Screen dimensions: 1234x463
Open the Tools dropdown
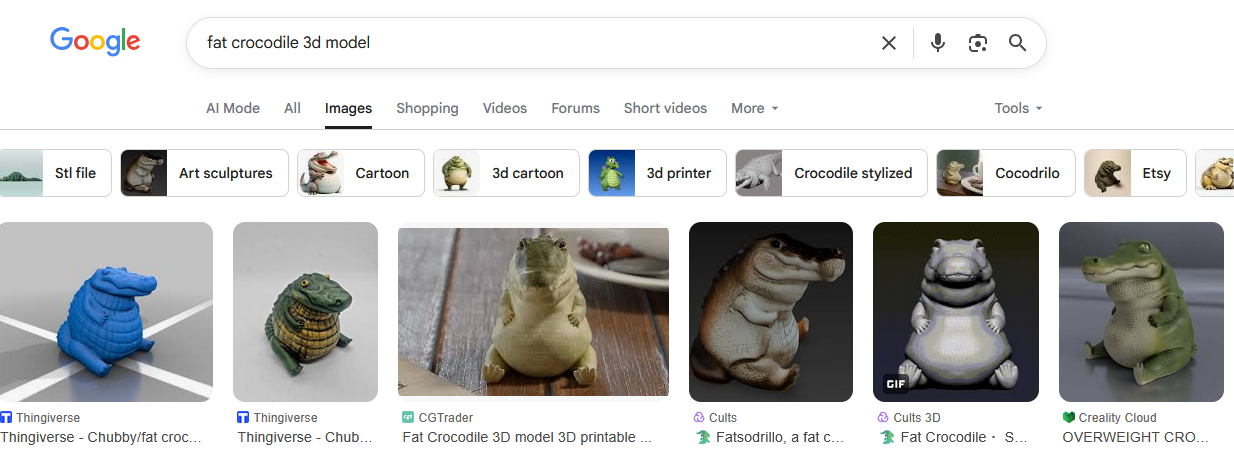click(1018, 108)
